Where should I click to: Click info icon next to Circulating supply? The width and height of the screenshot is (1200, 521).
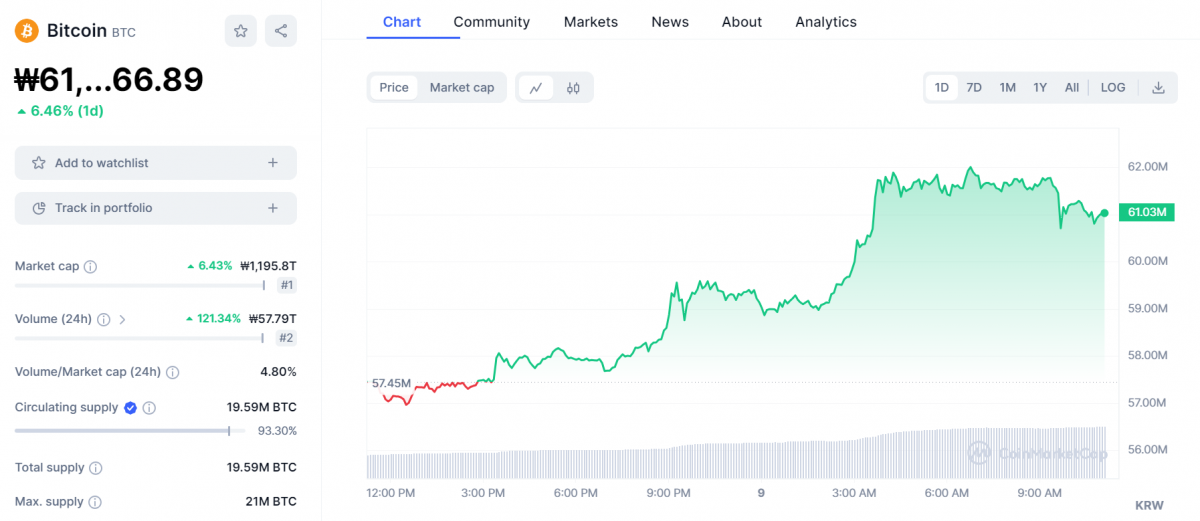point(150,408)
